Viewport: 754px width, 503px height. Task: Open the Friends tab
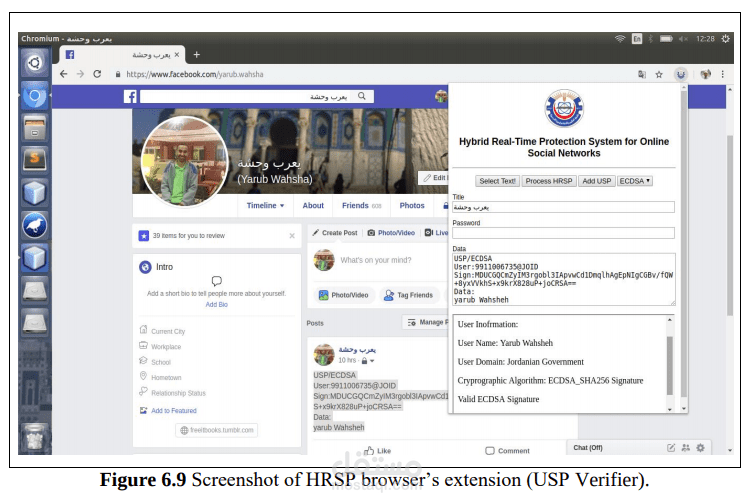click(362, 206)
